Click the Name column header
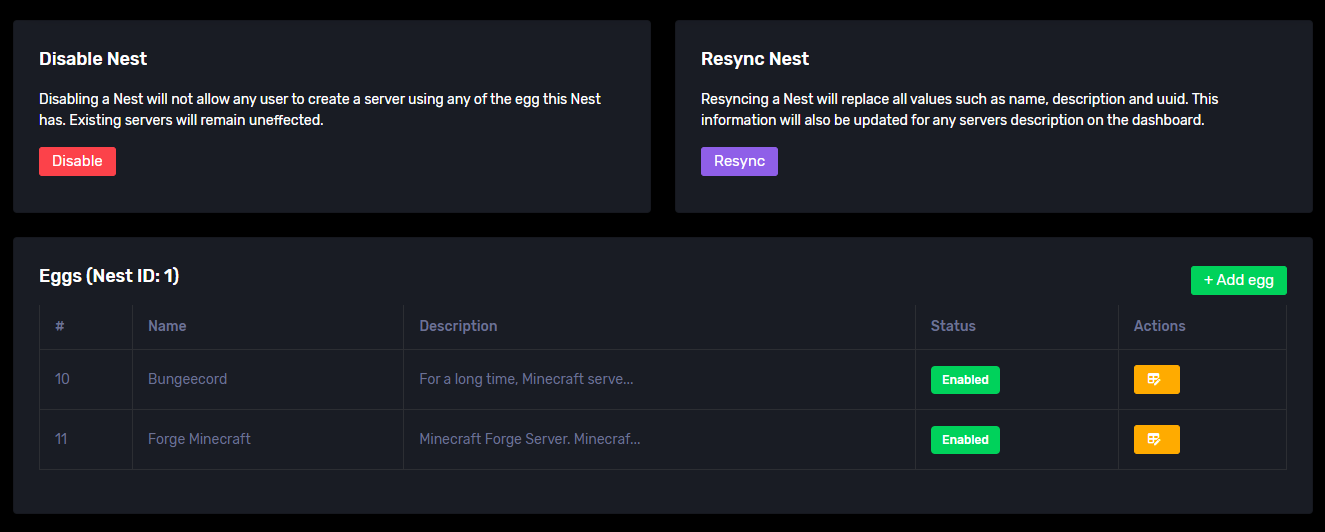Viewport: 1325px width, 532px height. [167, 326]
